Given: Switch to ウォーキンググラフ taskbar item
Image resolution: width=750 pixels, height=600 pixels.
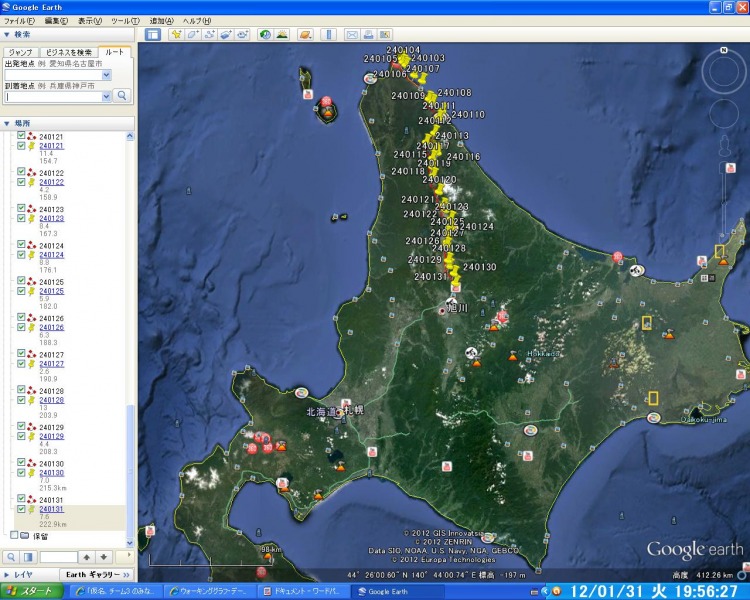Looking at the screenshot, I should [x=210, y=591].
